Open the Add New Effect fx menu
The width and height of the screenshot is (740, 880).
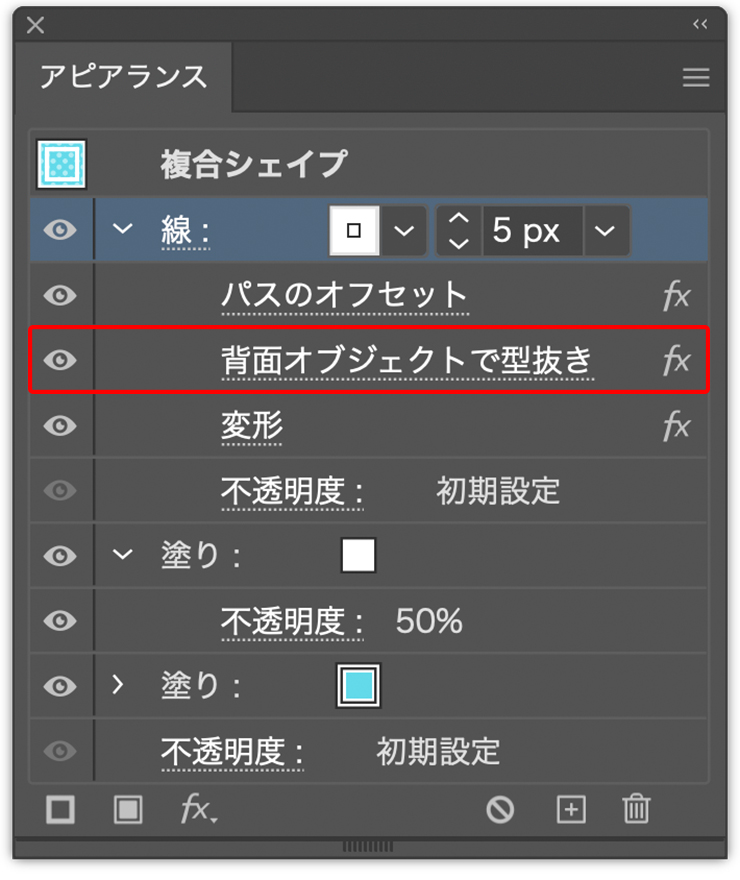(x=198, y=809)
